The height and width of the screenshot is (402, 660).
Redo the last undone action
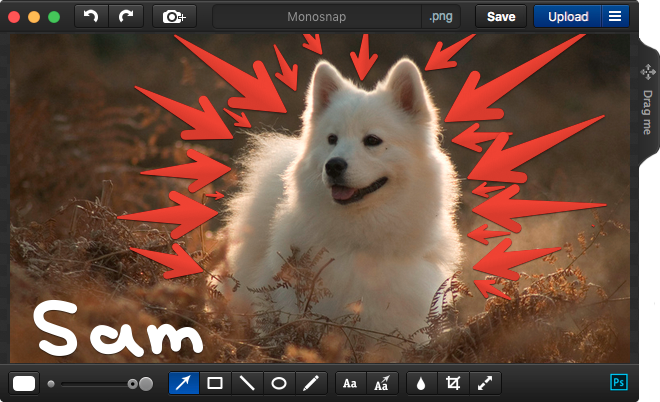(125, 16)
